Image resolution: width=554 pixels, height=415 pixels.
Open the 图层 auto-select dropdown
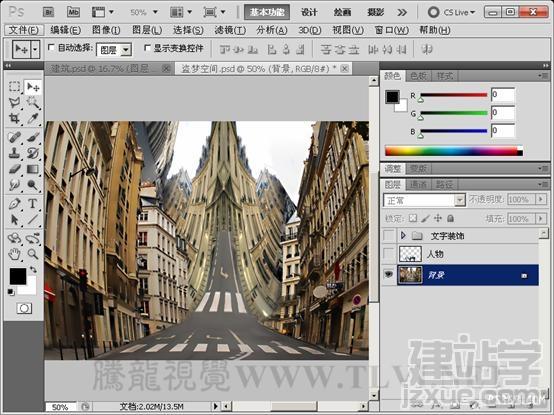[x=114, y=50]
